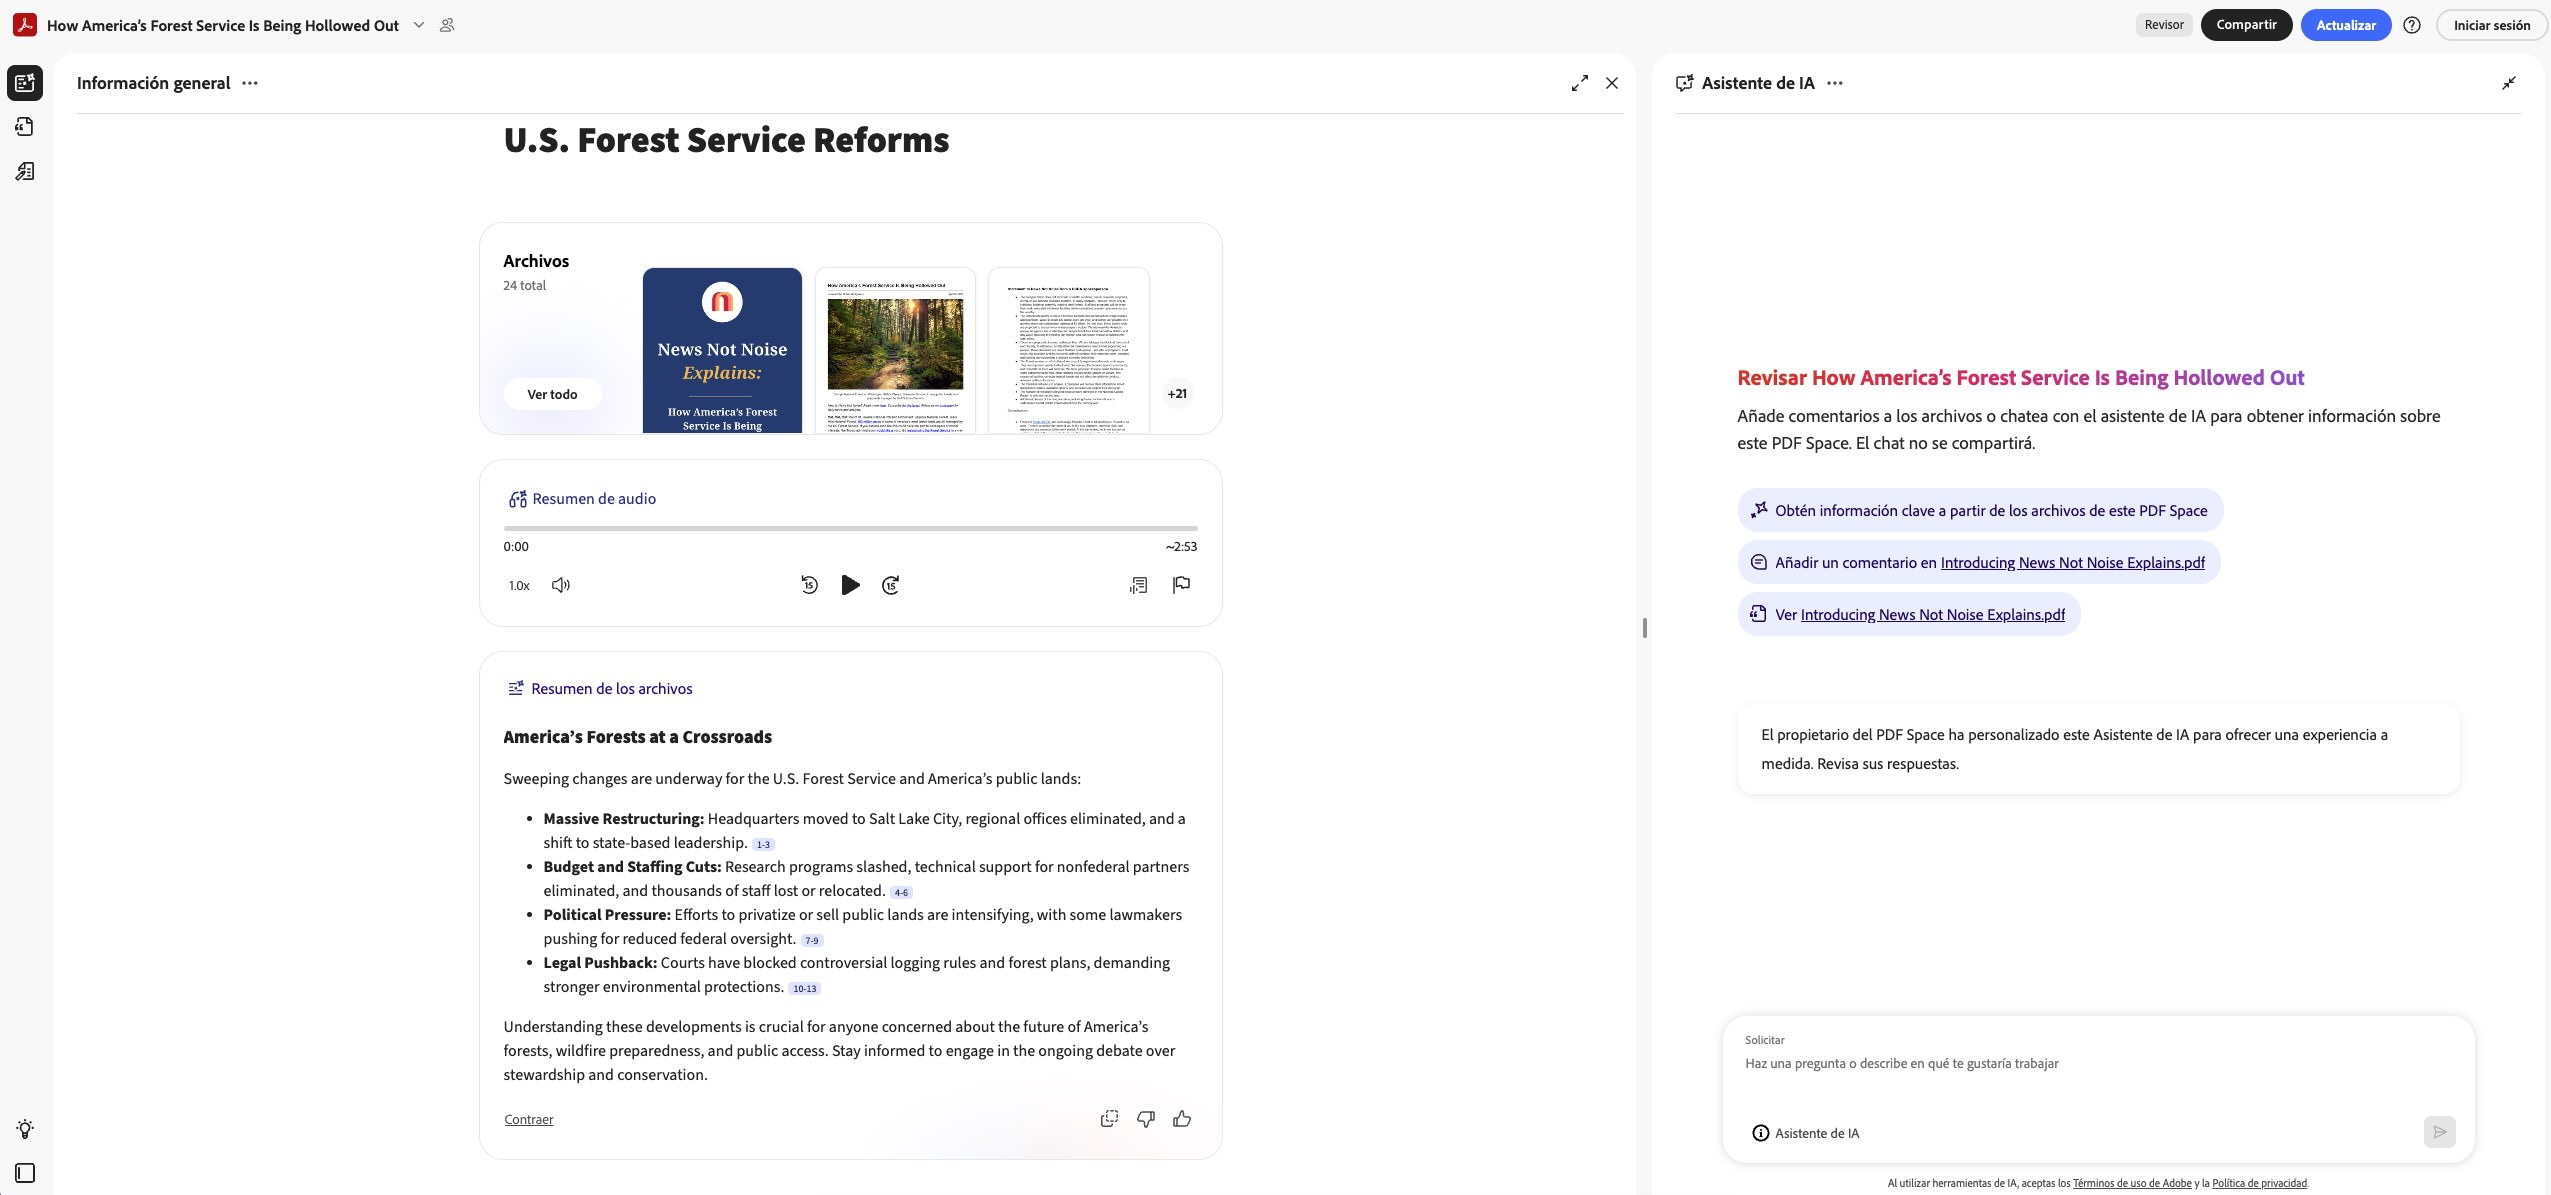The width and height of the screenshot is (2551, 1195).
Task: Close the Información general panel
Action: coord(1612,83)
